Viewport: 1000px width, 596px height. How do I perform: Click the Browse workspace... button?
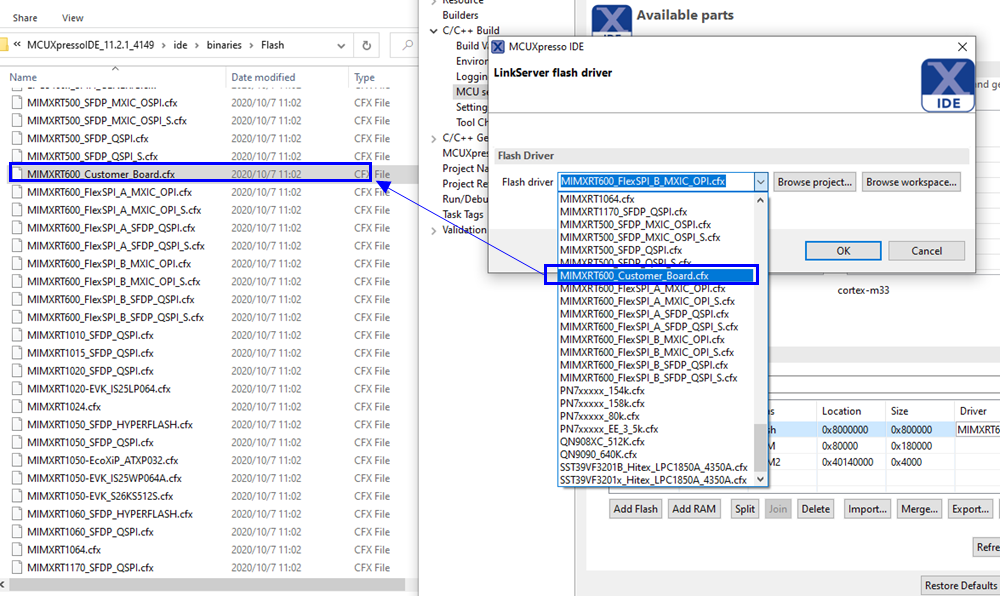click(911, 182)
